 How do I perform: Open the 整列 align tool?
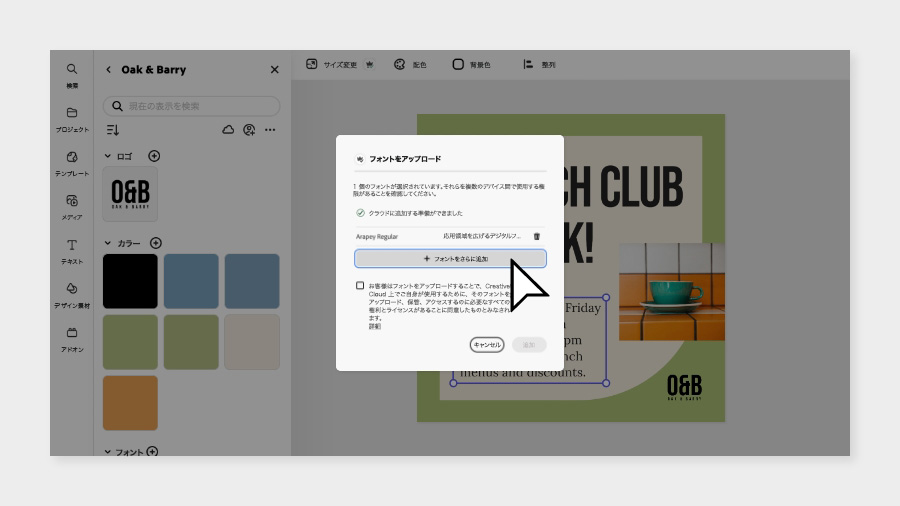pos(539,64)
